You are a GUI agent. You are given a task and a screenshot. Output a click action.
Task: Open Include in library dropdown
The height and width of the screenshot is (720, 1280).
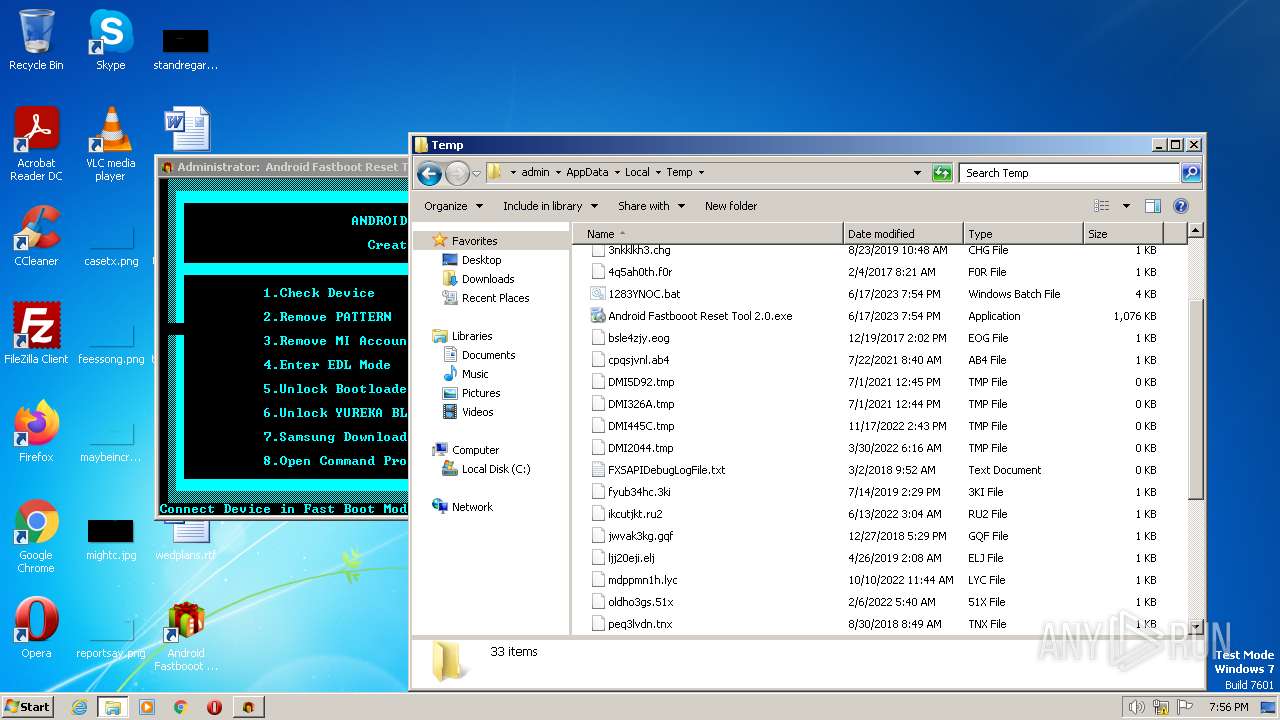550,206
